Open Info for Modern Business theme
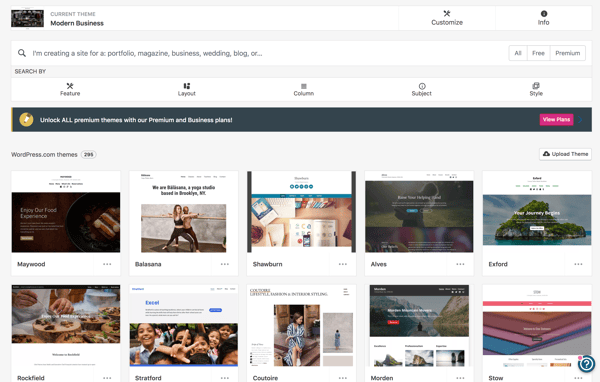Image resolution: width=600 pixels, height=382 pixels. [x=543, y=18]
